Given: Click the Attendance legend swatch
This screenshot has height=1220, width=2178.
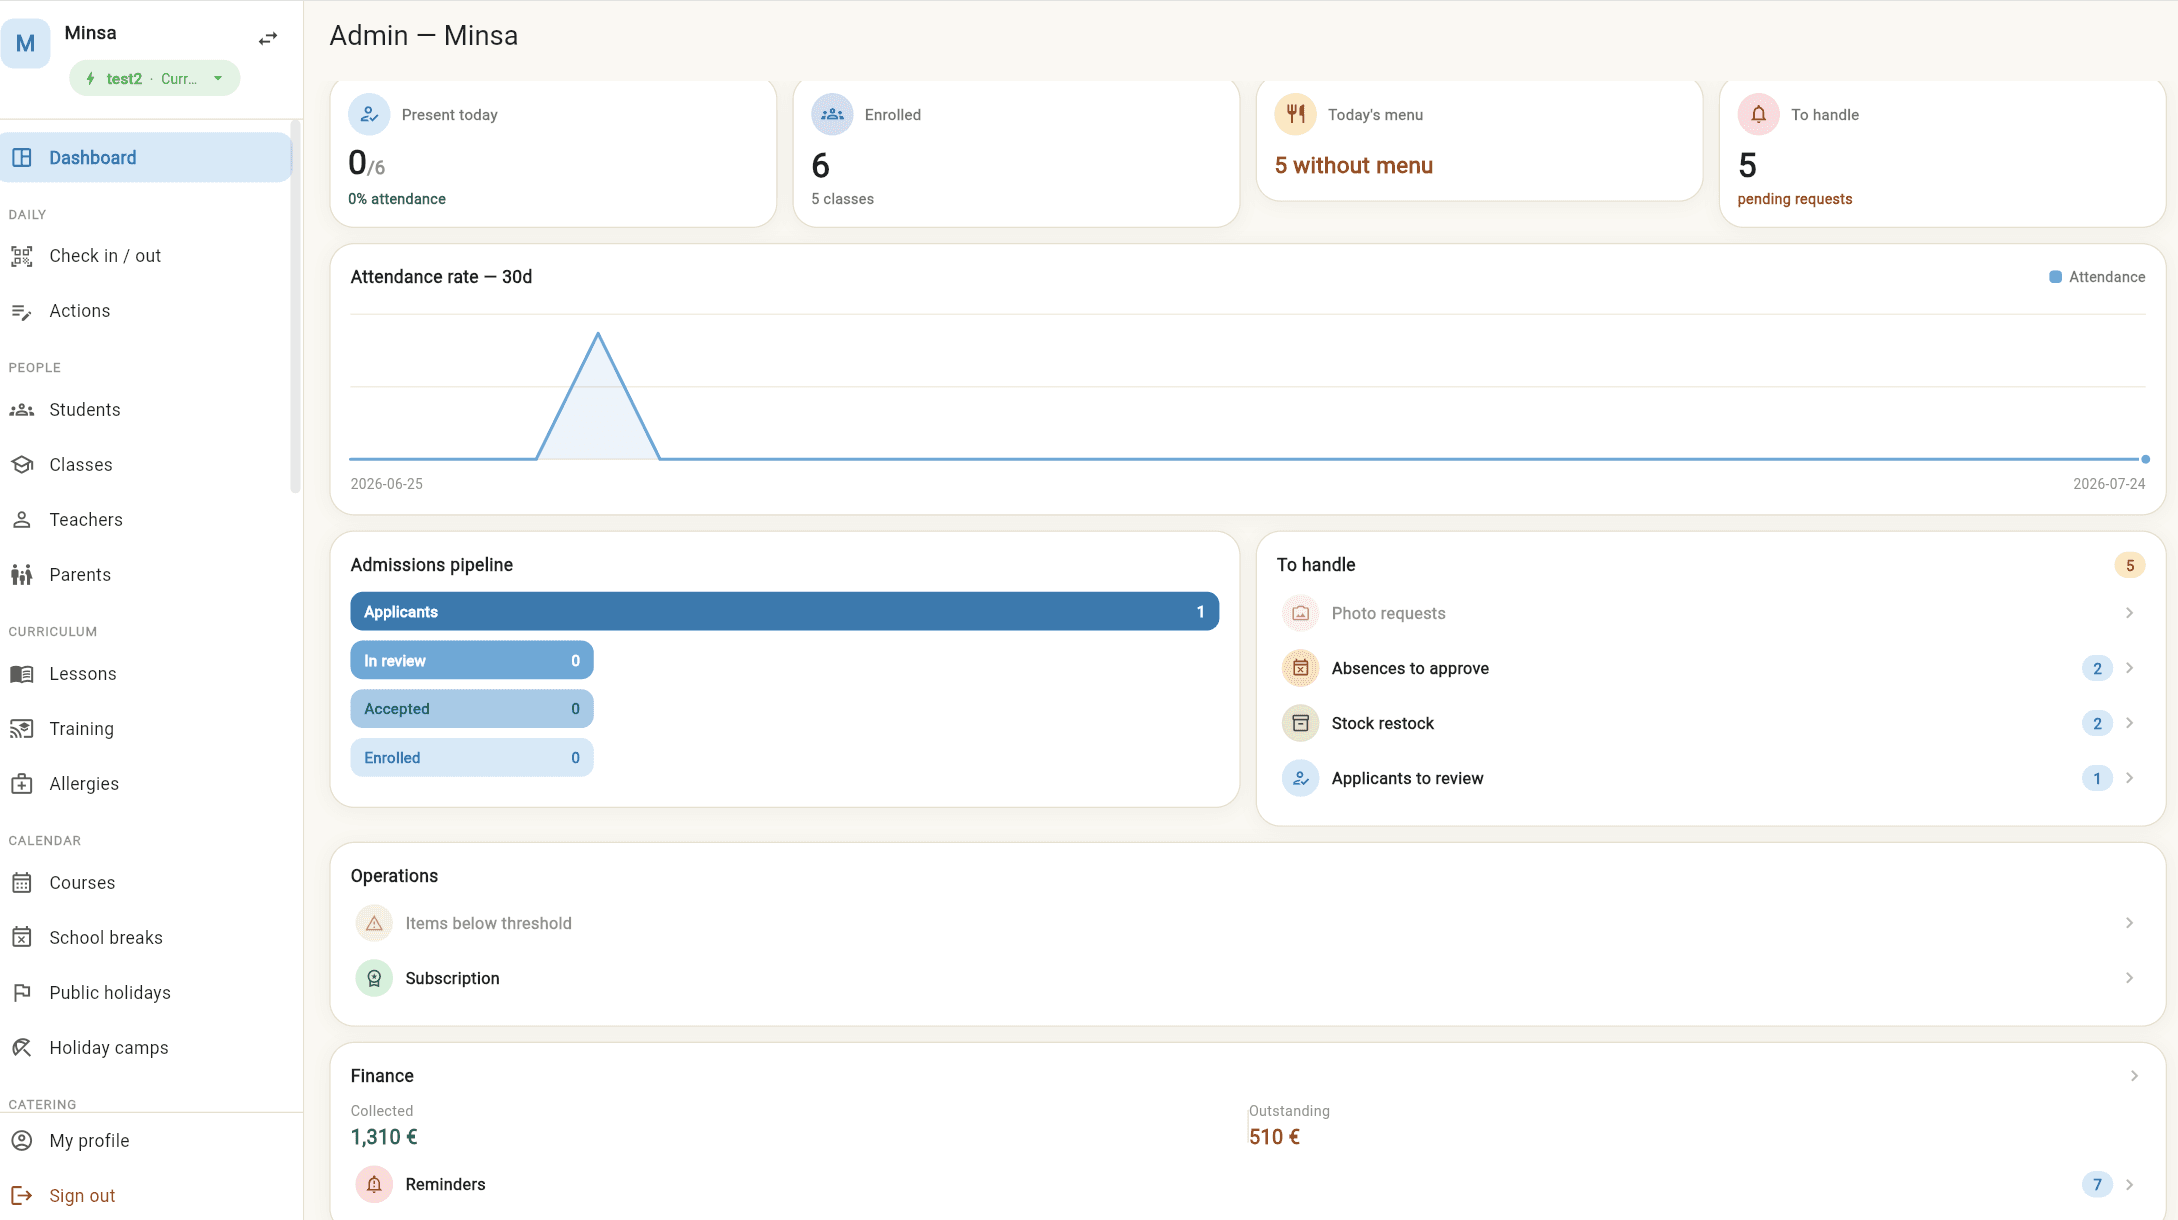Looking at the screenshot, I should 2055,277.
